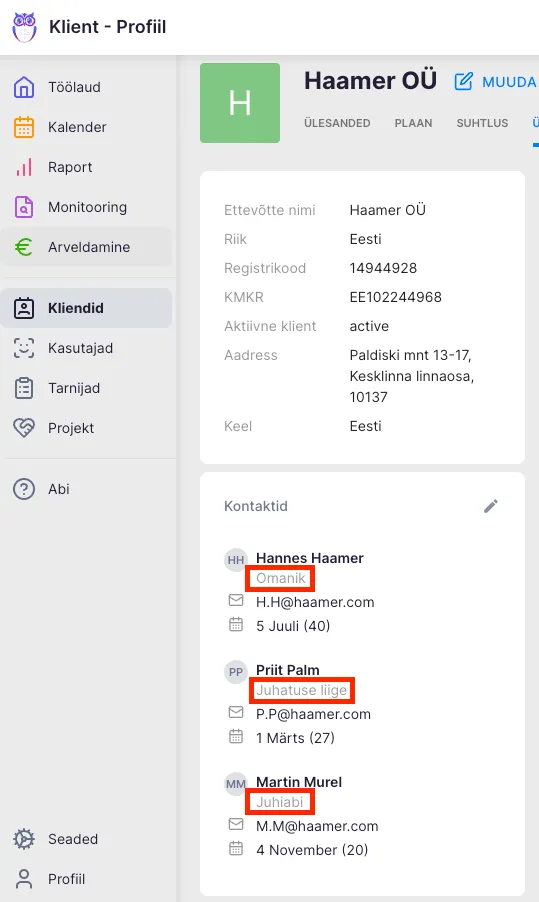The image size is (539, 902).
Task: Click the Arveldamine euro icon
Action: click(24, 247)
